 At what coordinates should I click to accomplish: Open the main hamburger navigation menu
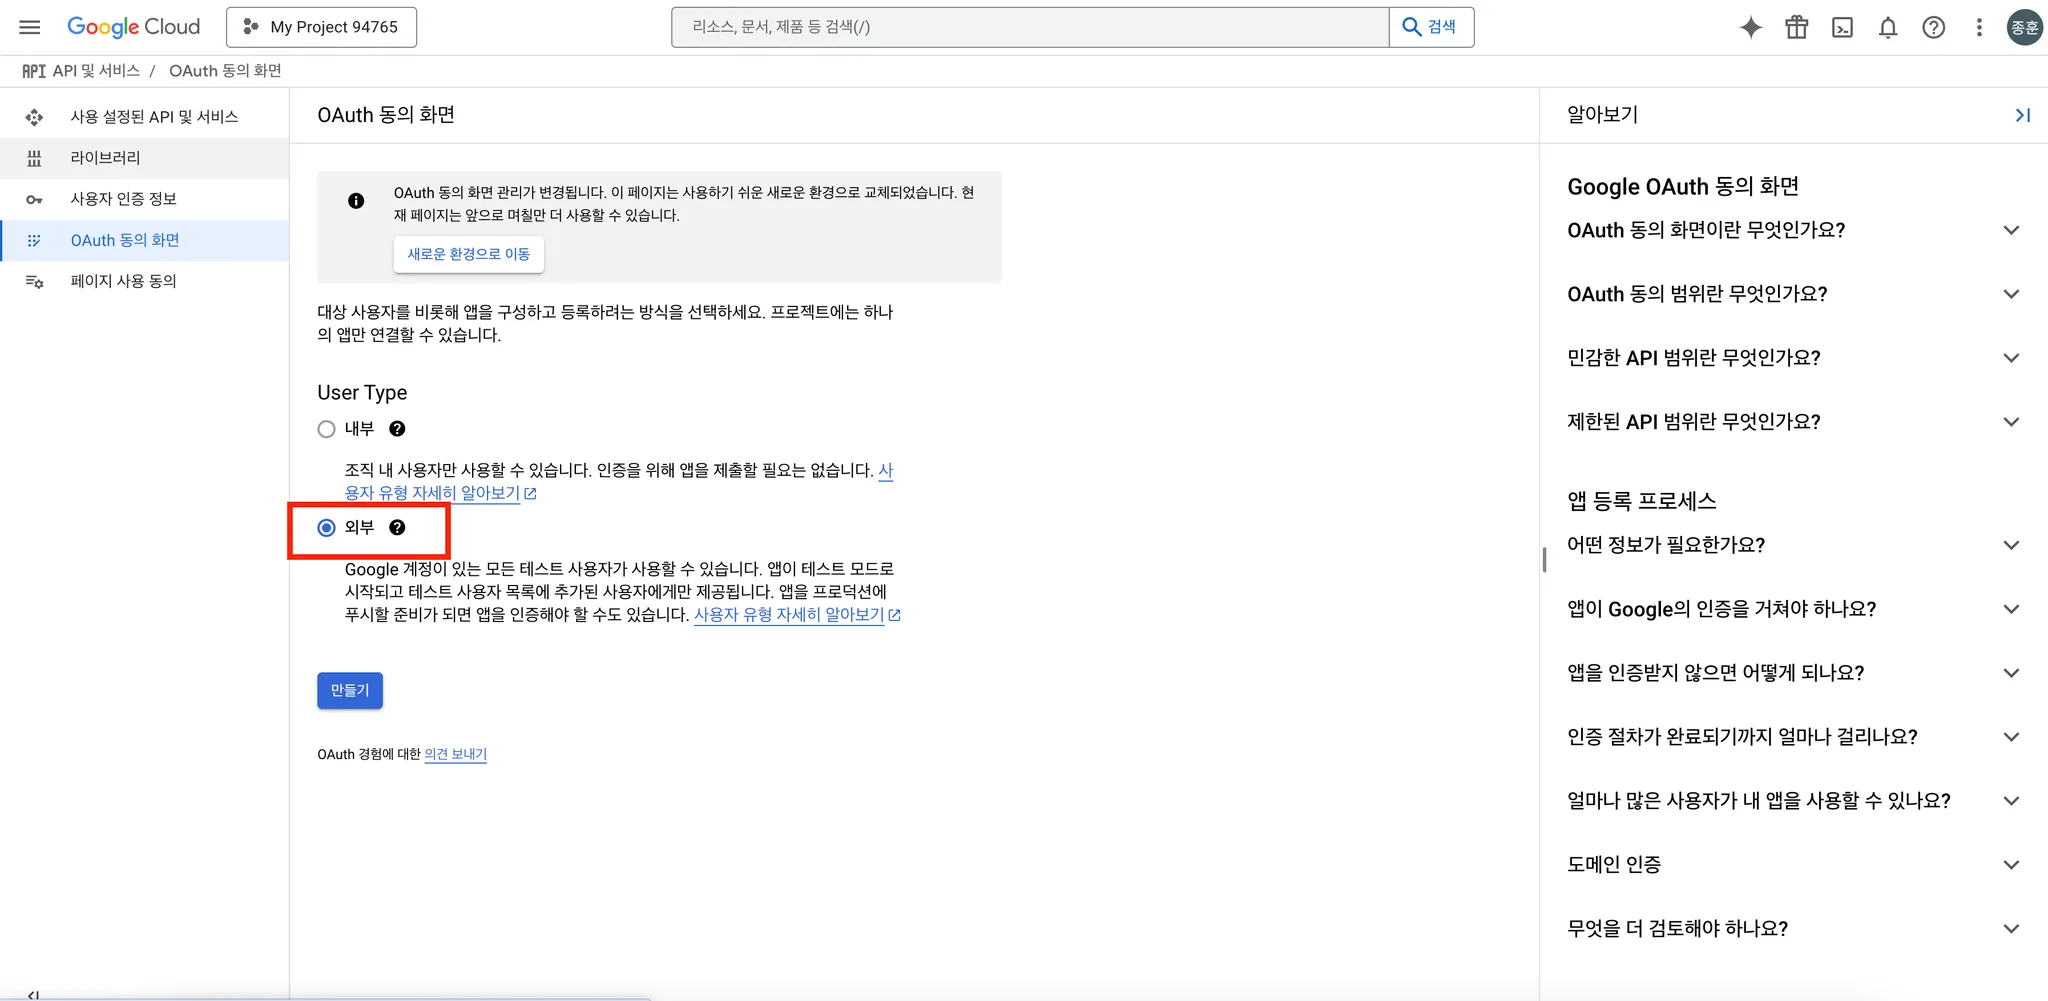(30, 27)
